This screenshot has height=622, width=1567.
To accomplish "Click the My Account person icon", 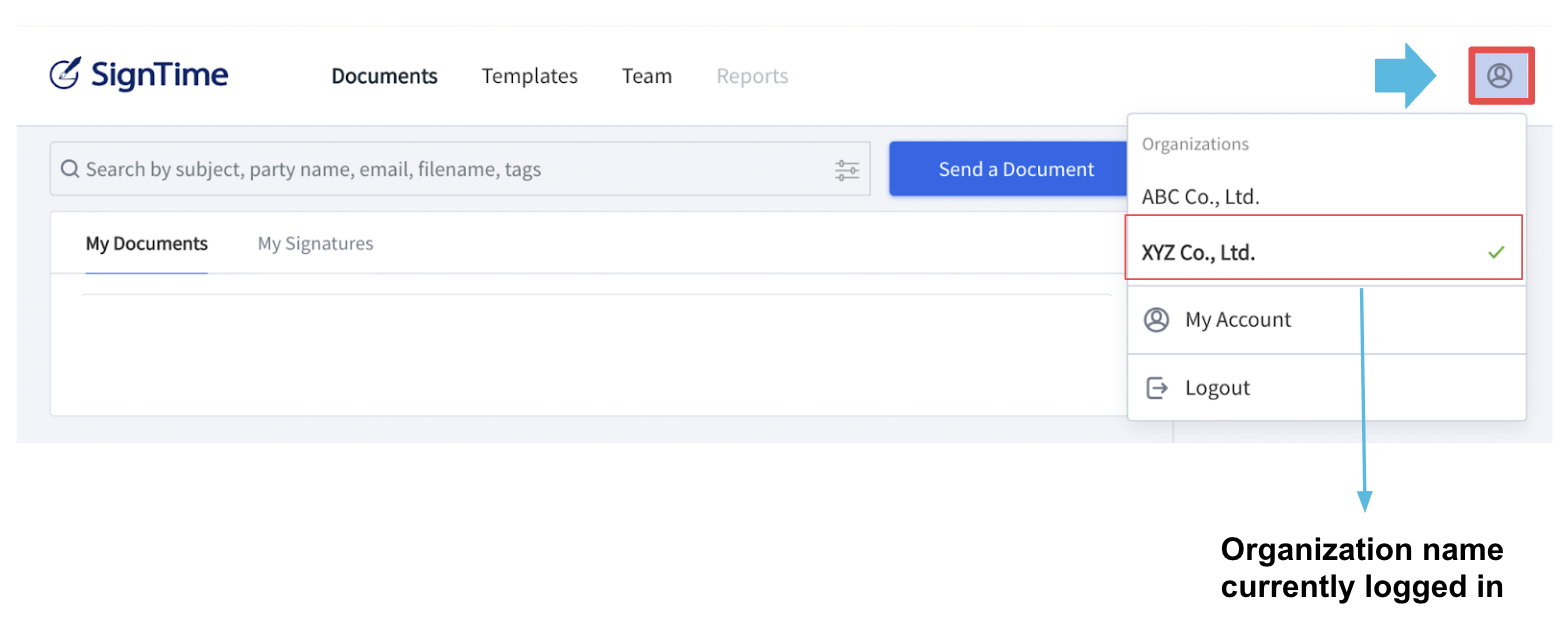I will [x=1157, y=320].
